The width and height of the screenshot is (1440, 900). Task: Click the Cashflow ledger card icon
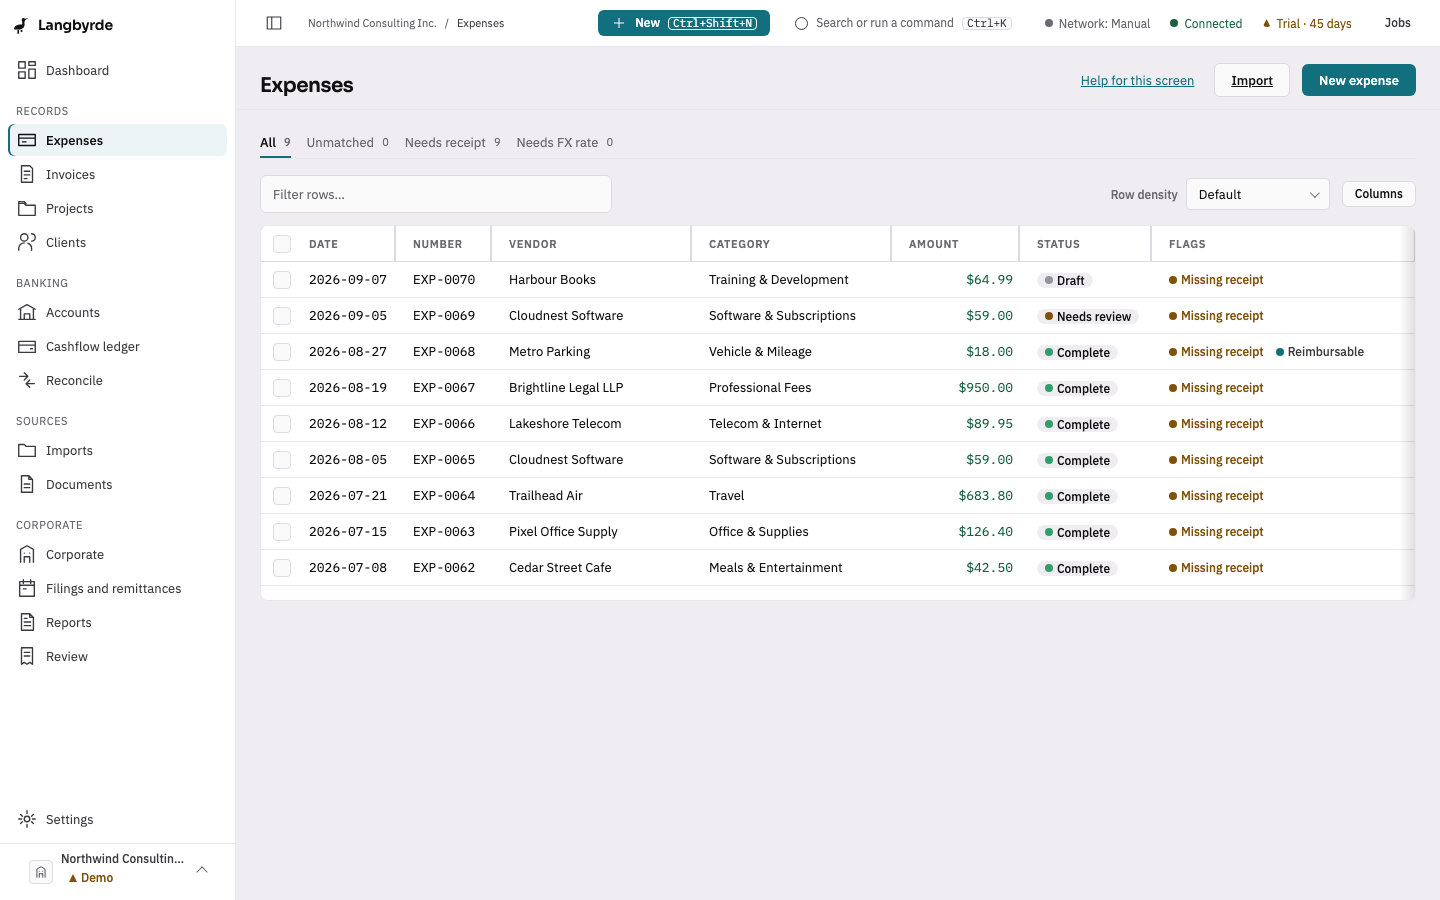pyautogui.click(x=27, y=346)
